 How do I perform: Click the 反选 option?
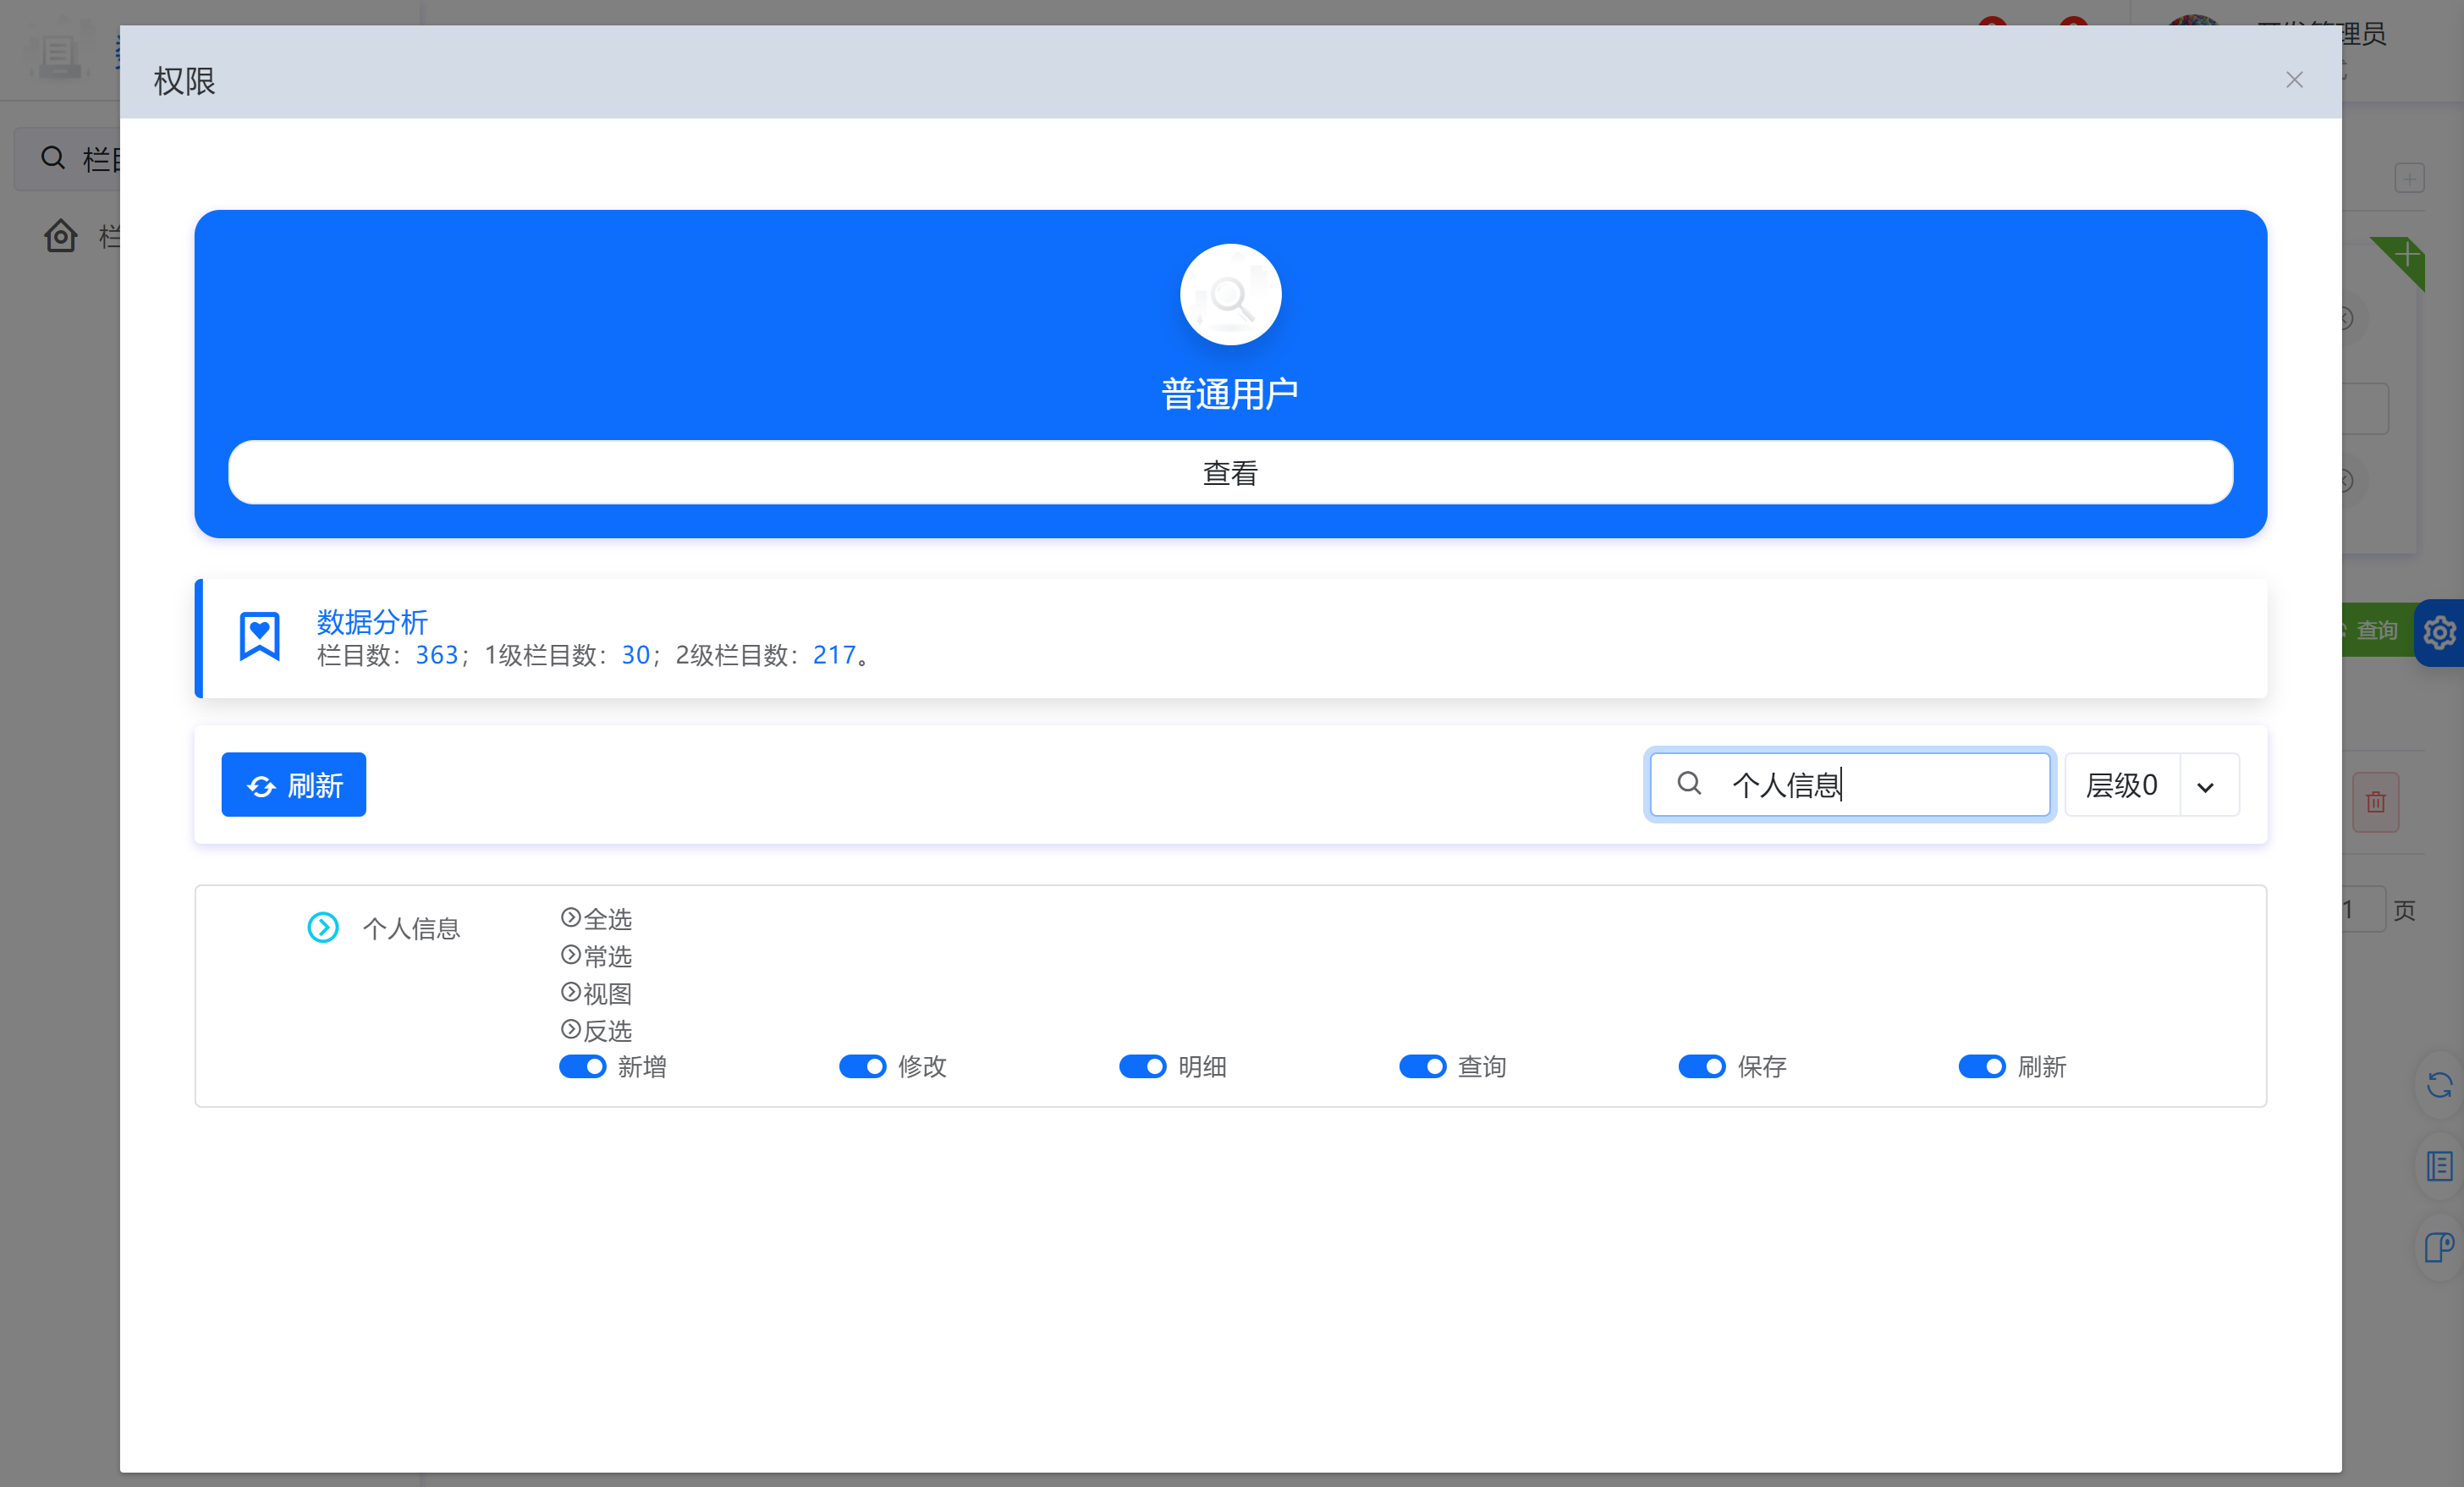pos(597,1031)
